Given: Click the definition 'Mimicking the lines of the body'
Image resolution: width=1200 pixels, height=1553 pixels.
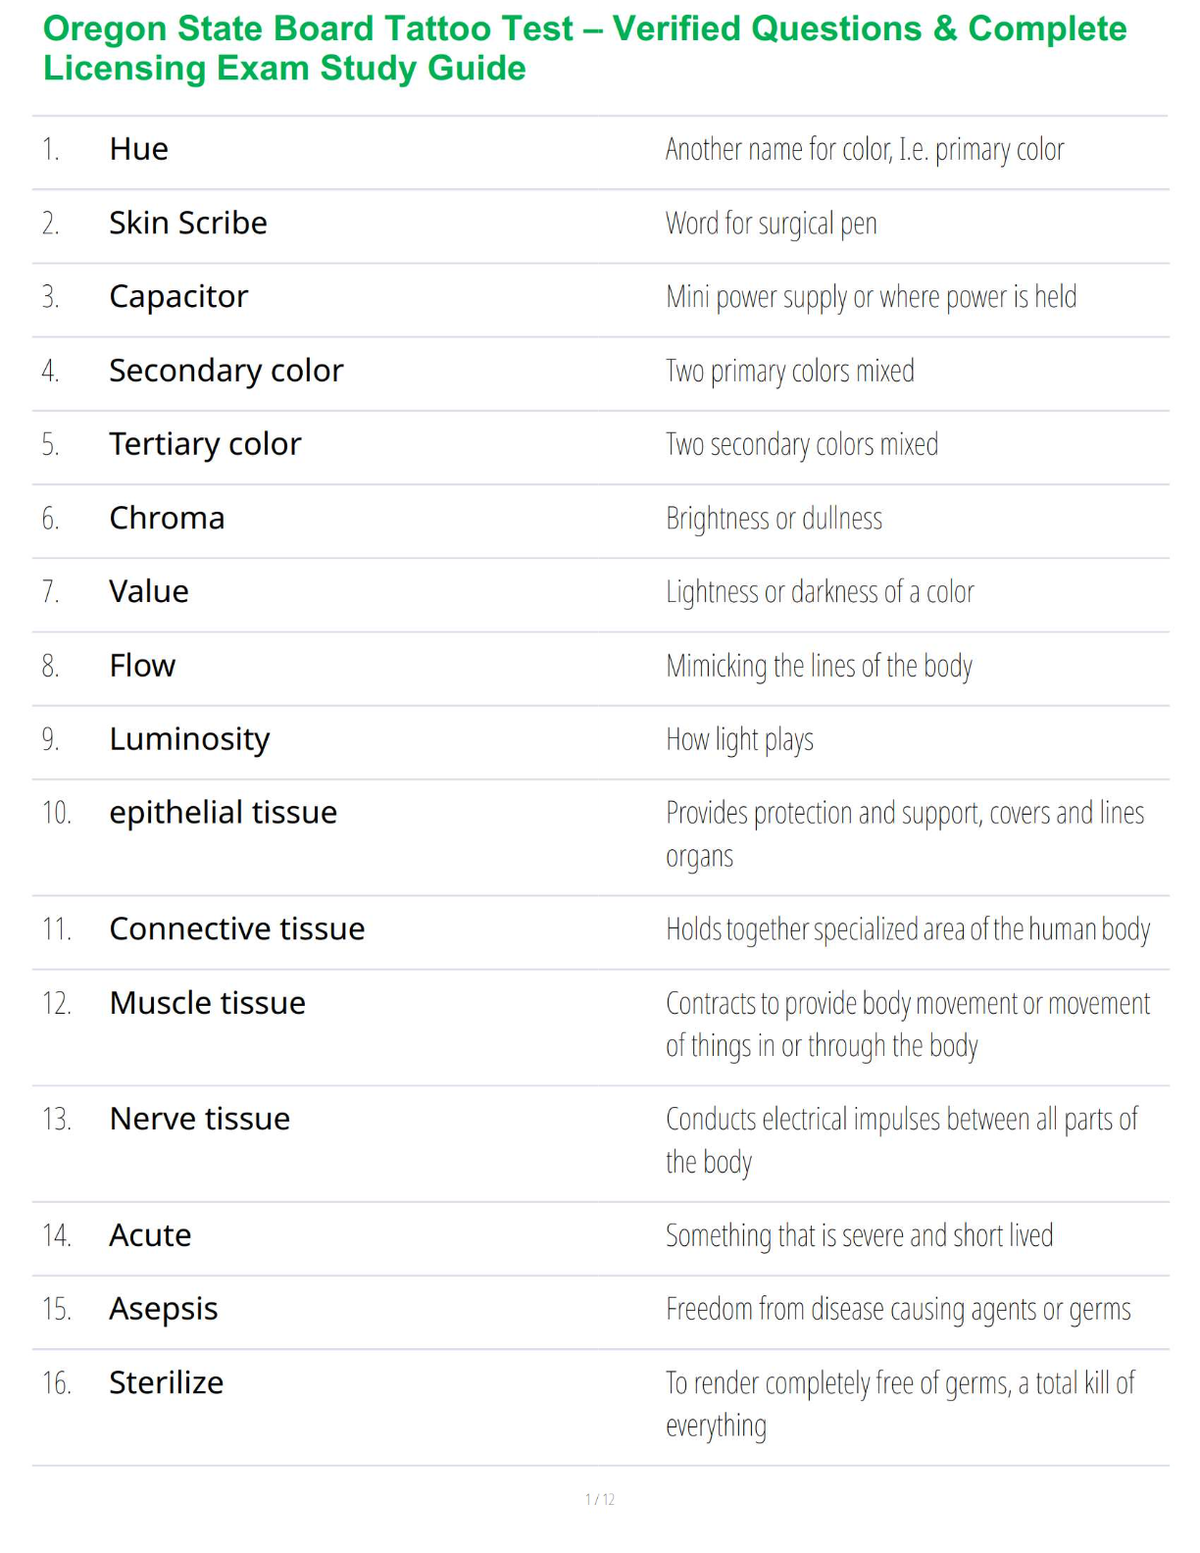Looking at the screenshot, I should 819,666.
